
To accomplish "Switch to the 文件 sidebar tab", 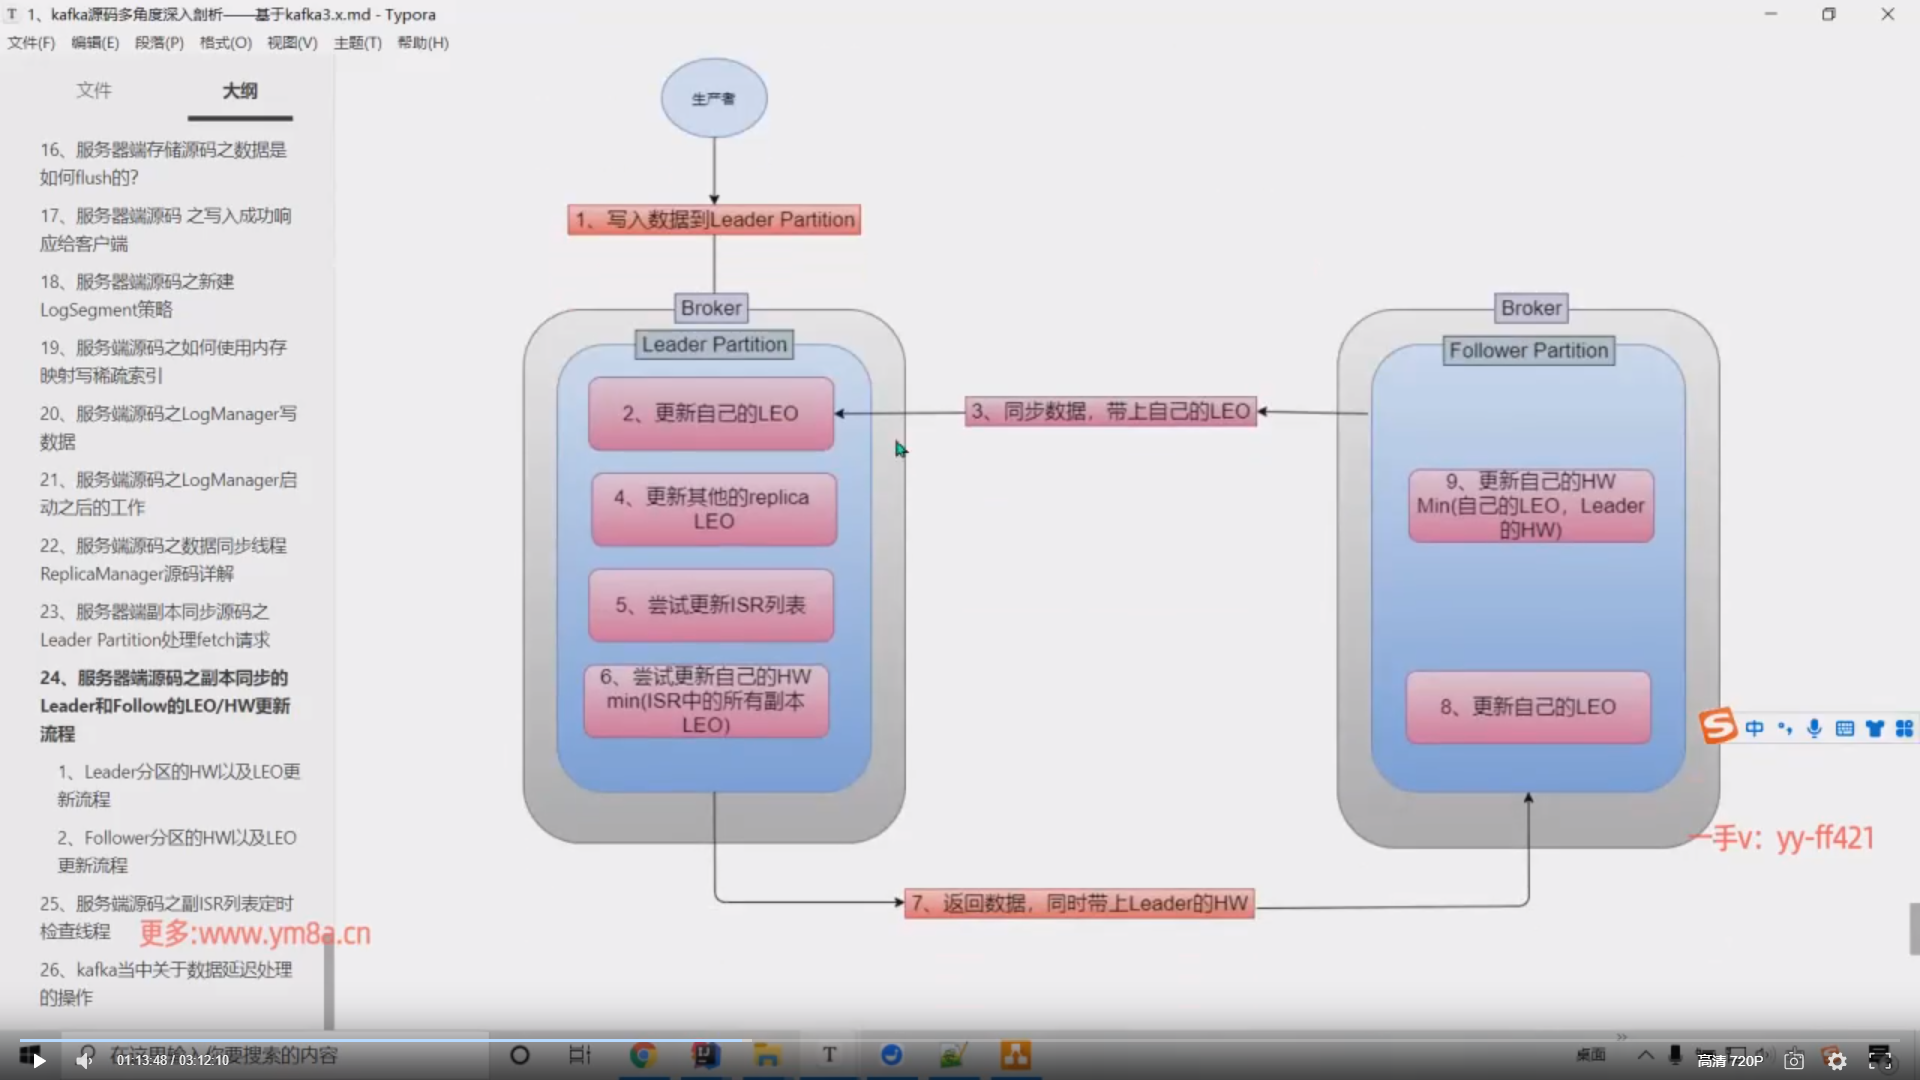I will [94, 91].
